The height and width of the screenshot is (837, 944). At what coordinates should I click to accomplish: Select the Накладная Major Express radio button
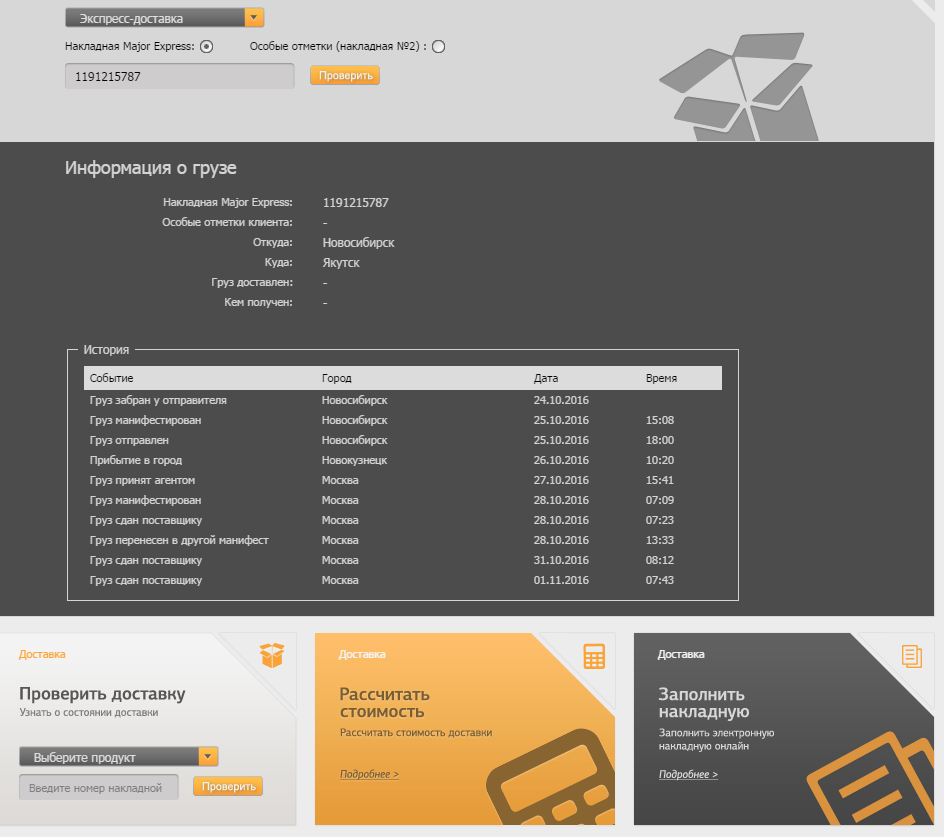(206, 46)
